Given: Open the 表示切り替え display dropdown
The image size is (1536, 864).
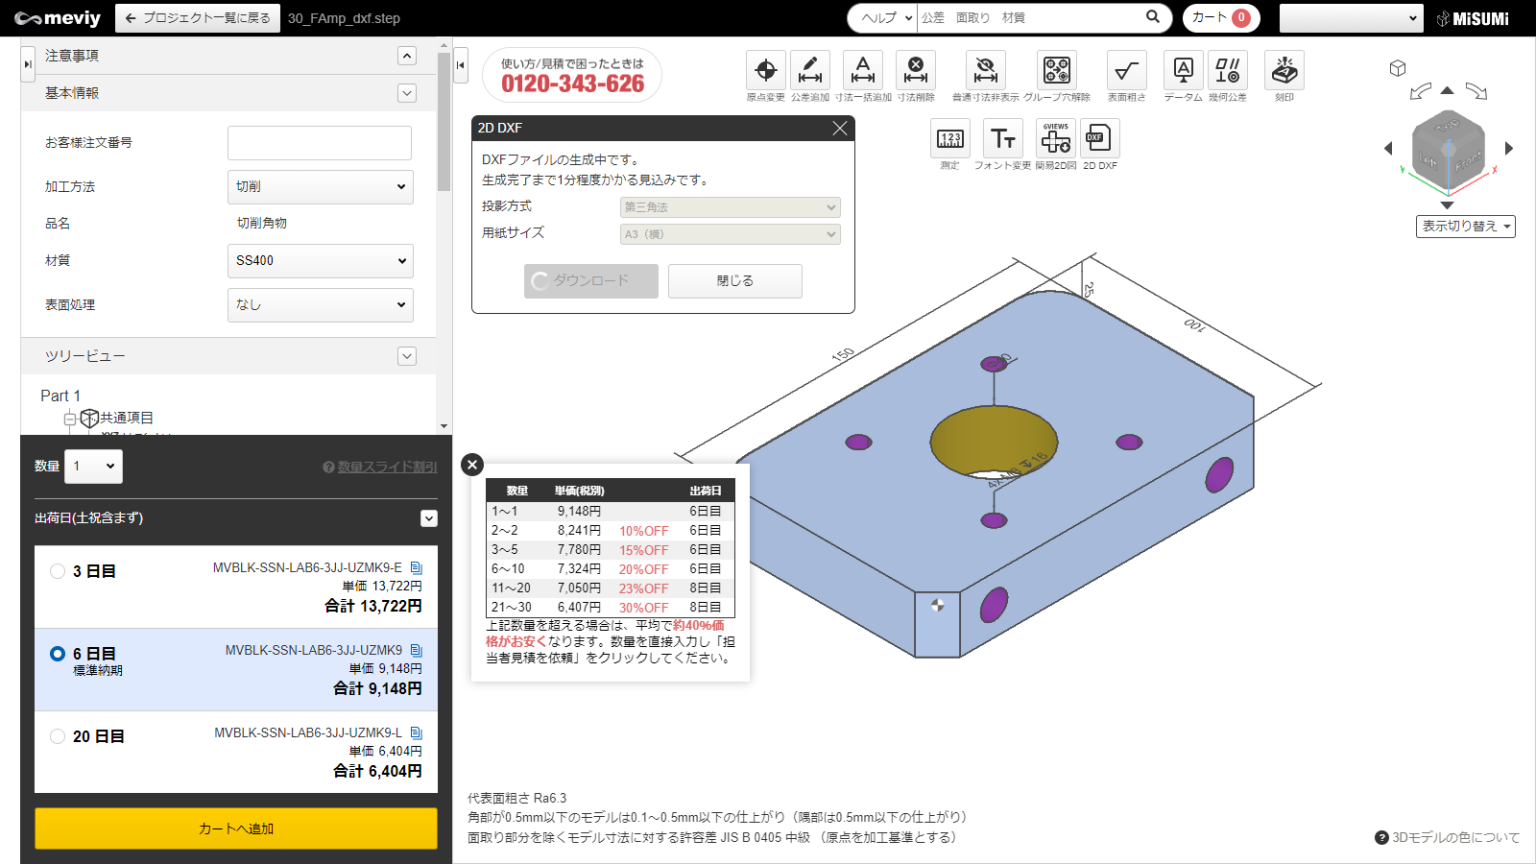Looking at the screenshot, I should [1465, 226].
